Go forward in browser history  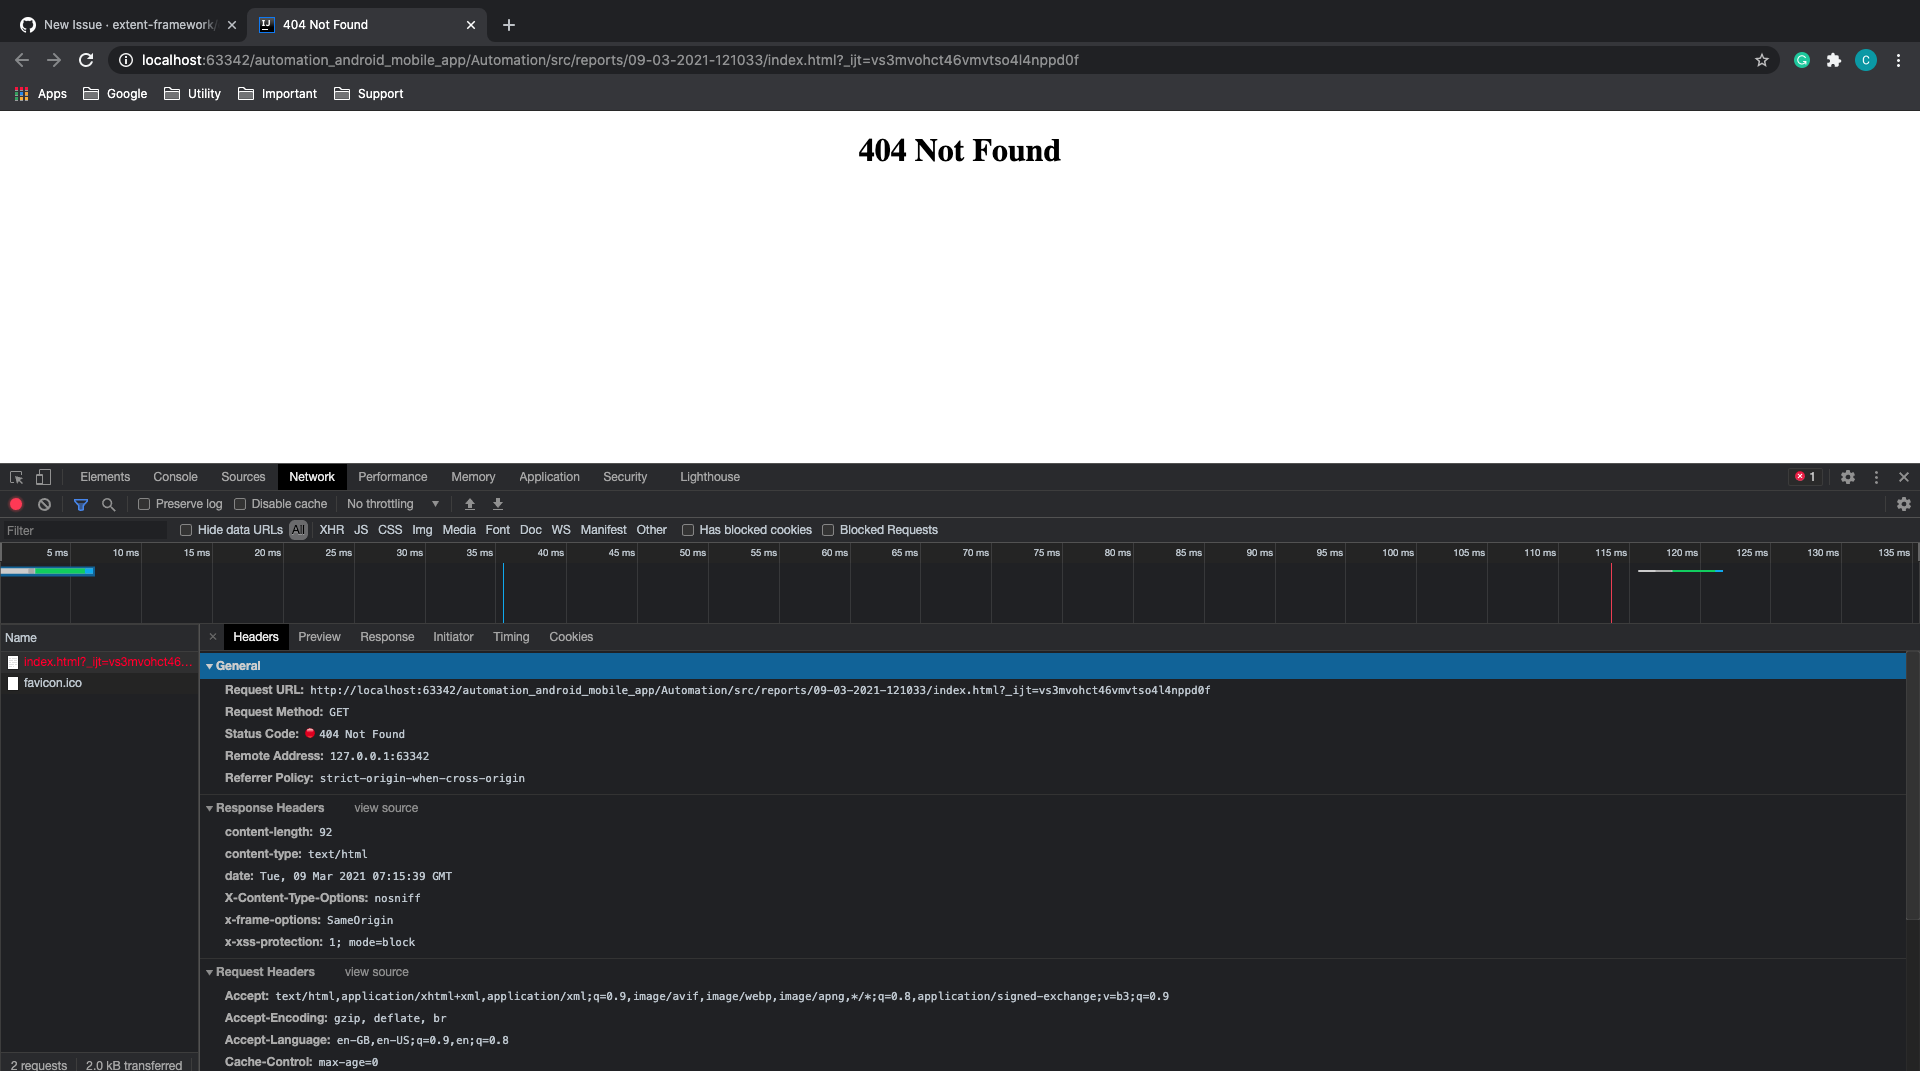(54, 60)
